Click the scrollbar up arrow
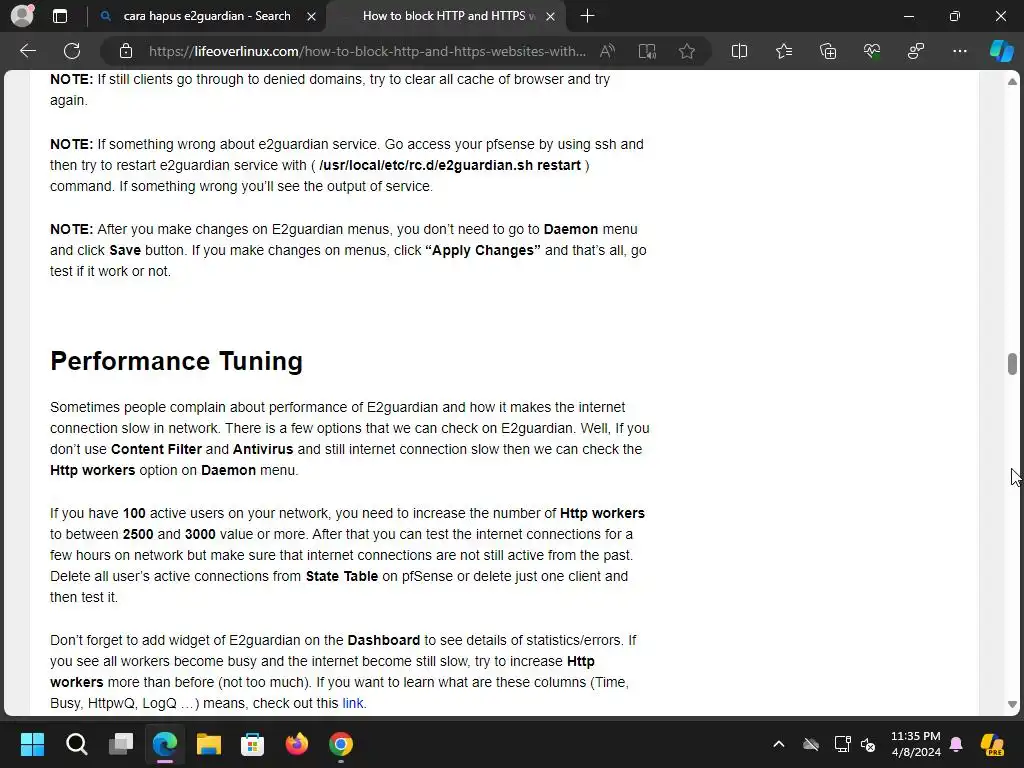The width and height of the screenshot is (1024, 768). [1012, 82]
